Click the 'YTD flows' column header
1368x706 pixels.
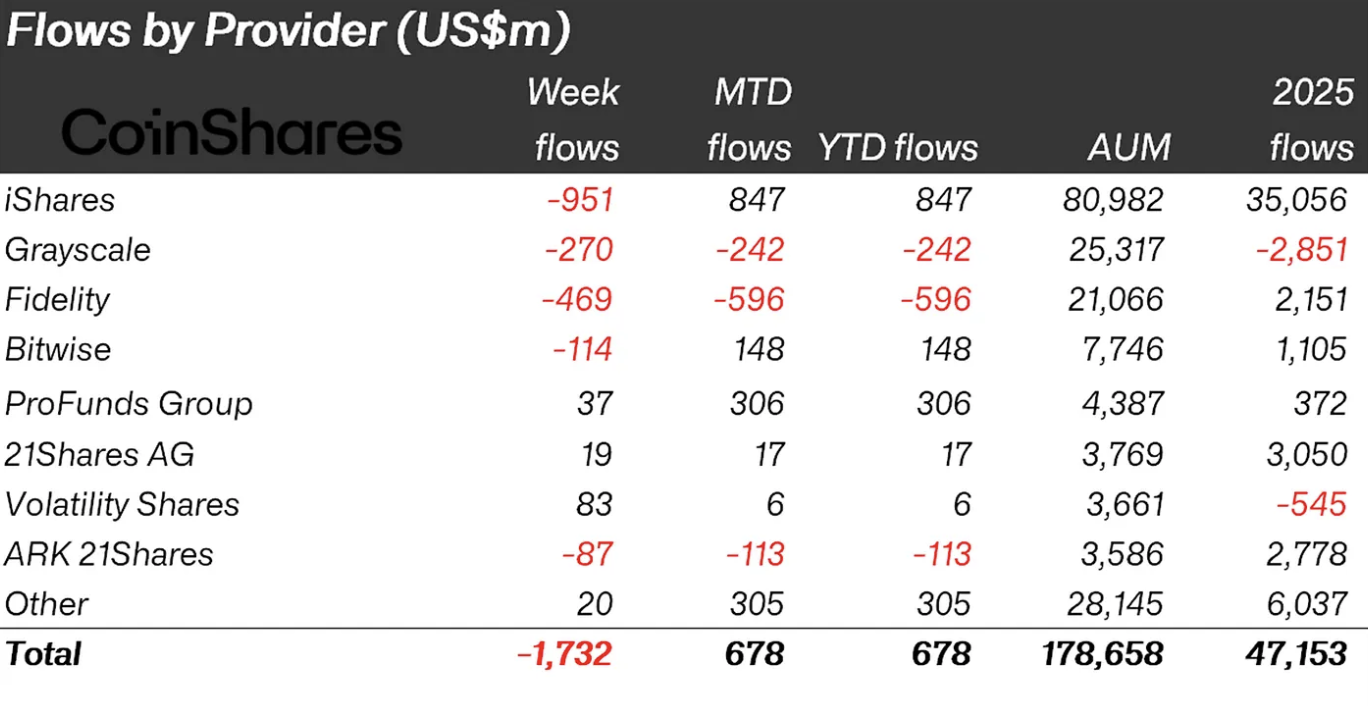897,148
